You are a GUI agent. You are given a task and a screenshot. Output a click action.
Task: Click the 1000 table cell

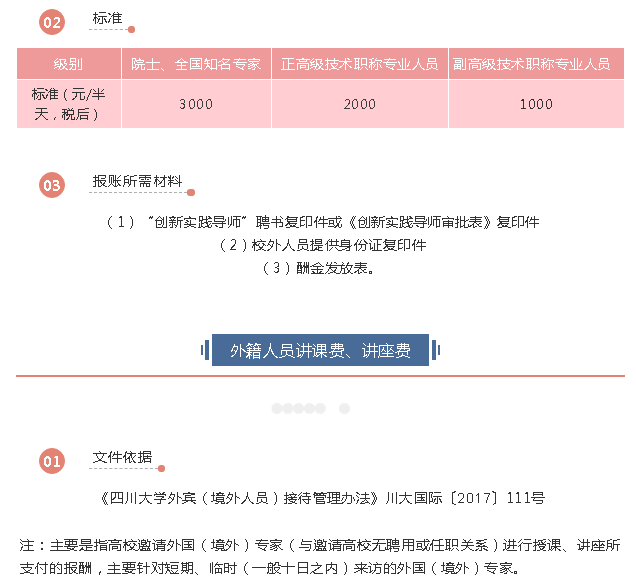536,104
